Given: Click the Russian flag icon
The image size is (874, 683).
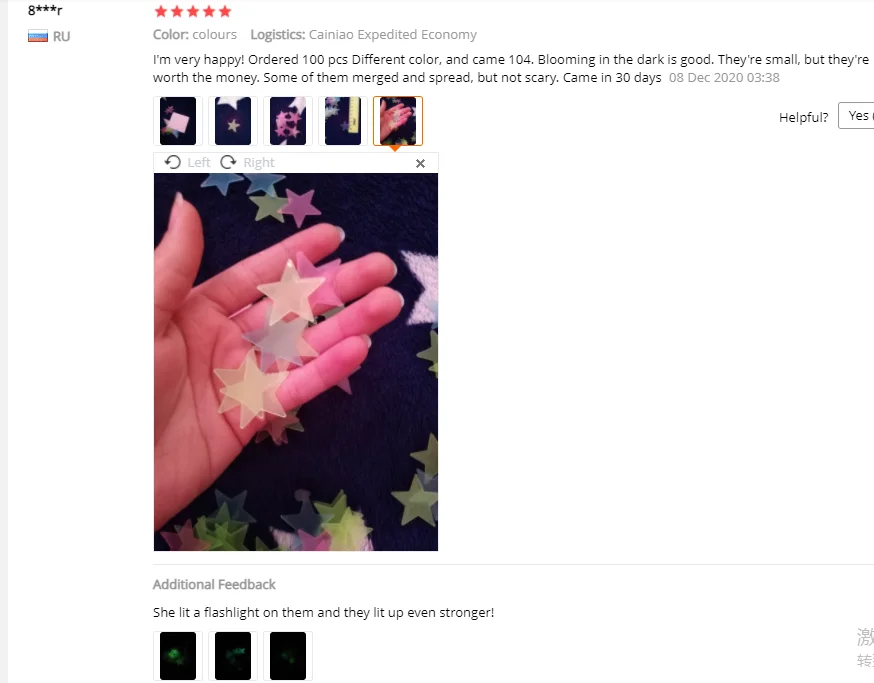Looking at the screenshot, I should pos(38,36).
